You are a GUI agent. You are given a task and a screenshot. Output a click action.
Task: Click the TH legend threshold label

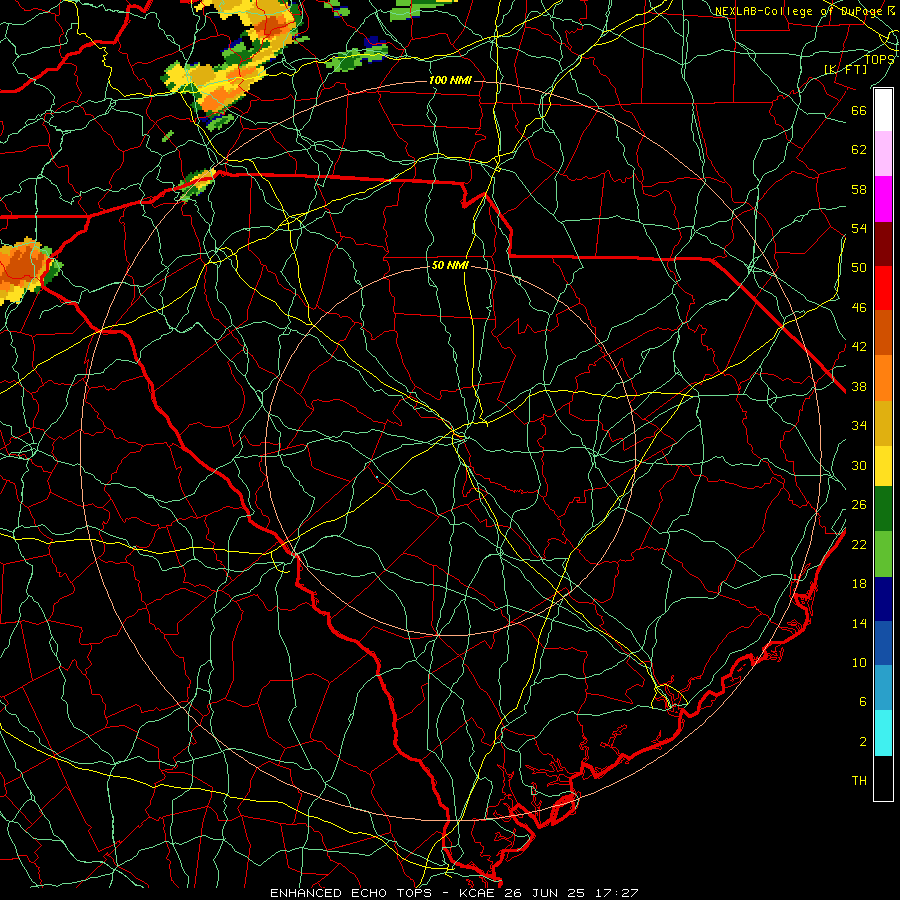click(859, 781)
